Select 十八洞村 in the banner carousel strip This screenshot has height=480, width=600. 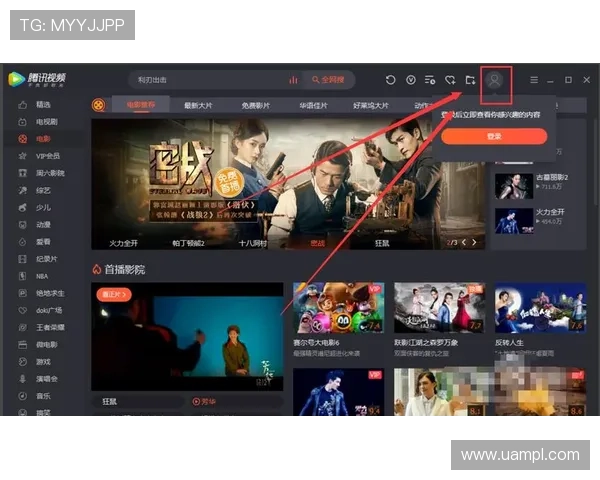(253, 243)
